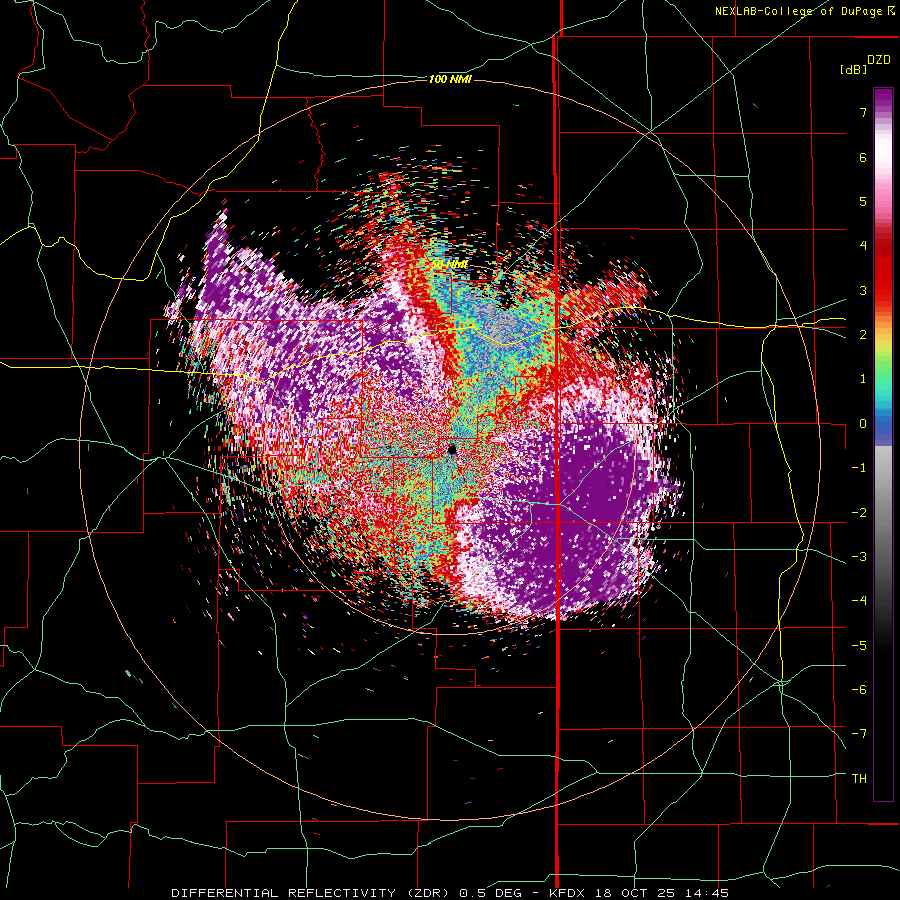900x900 pixels.
Task: Click the '-2' value on color scale
Action: [859, 513]
